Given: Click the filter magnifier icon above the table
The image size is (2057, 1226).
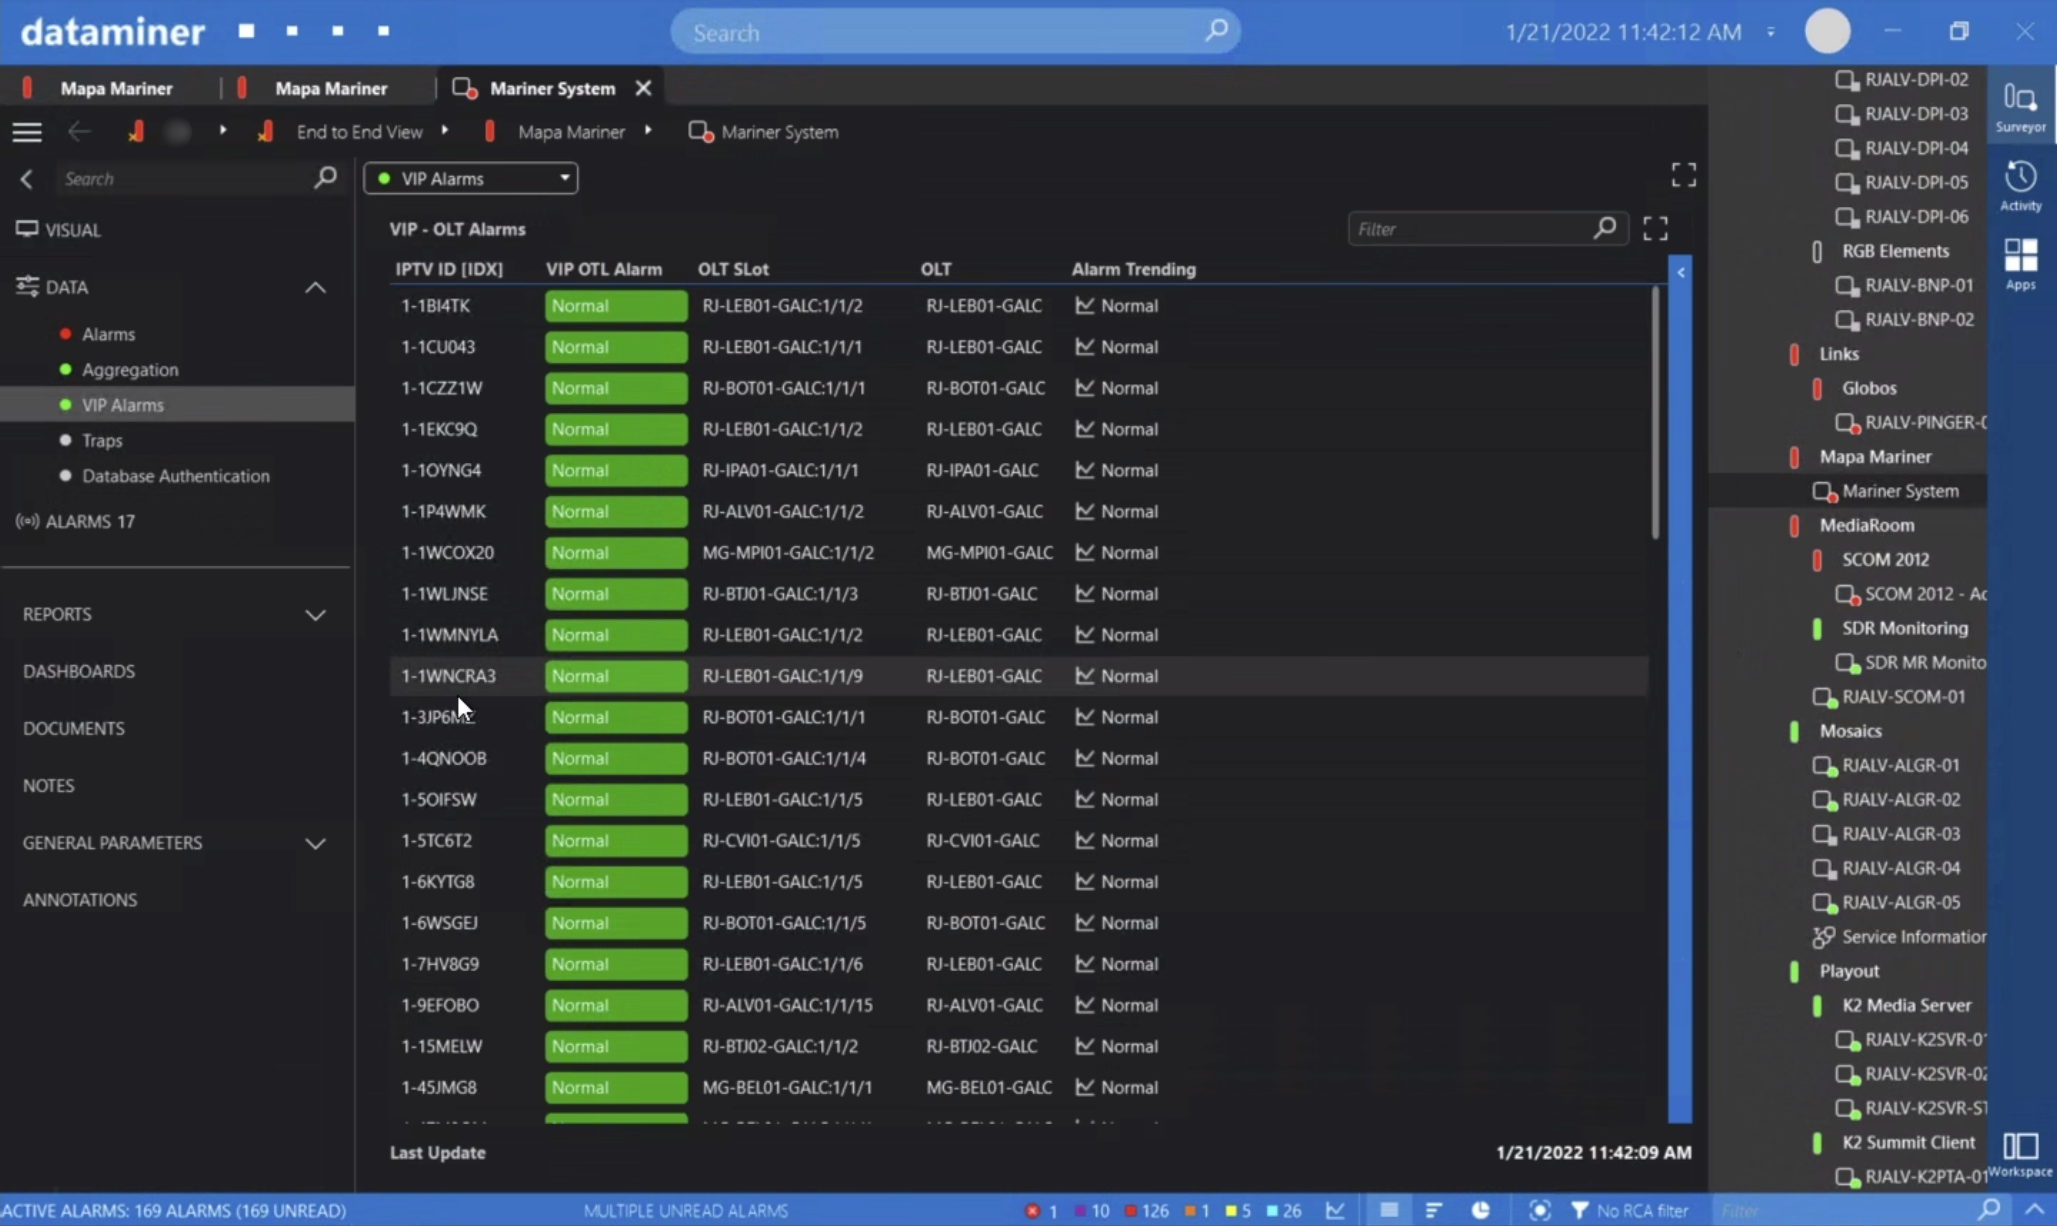Looking at the screenshot, I should tap(1604, 229).
